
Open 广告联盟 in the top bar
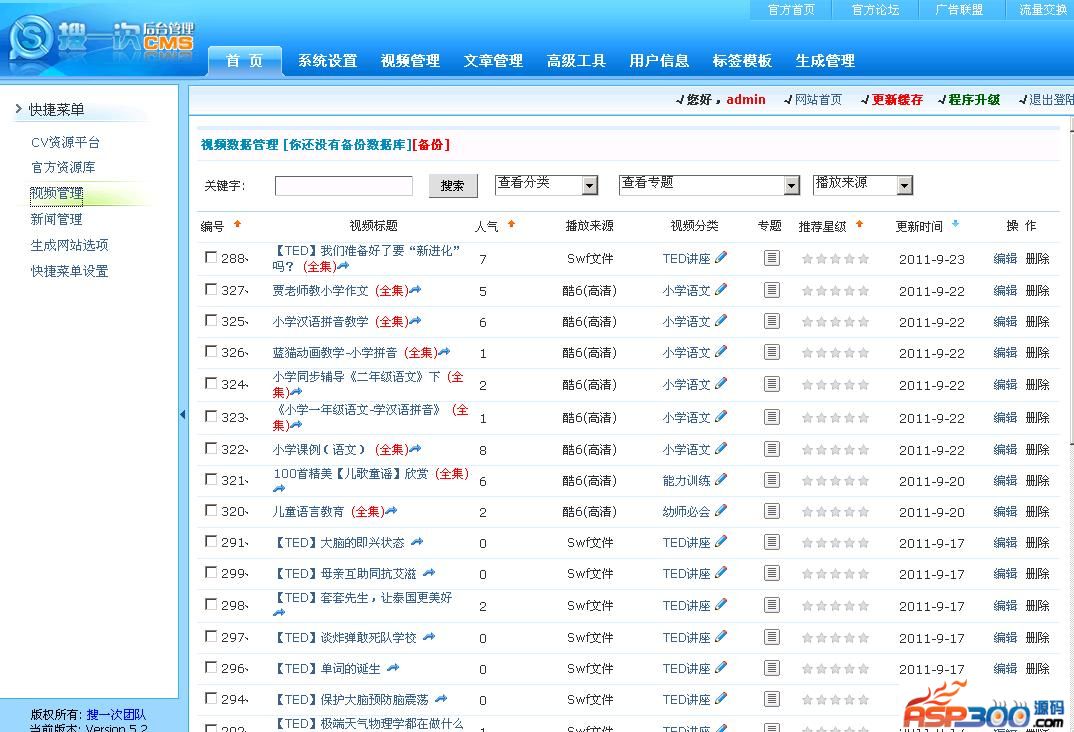pos(959,10)
